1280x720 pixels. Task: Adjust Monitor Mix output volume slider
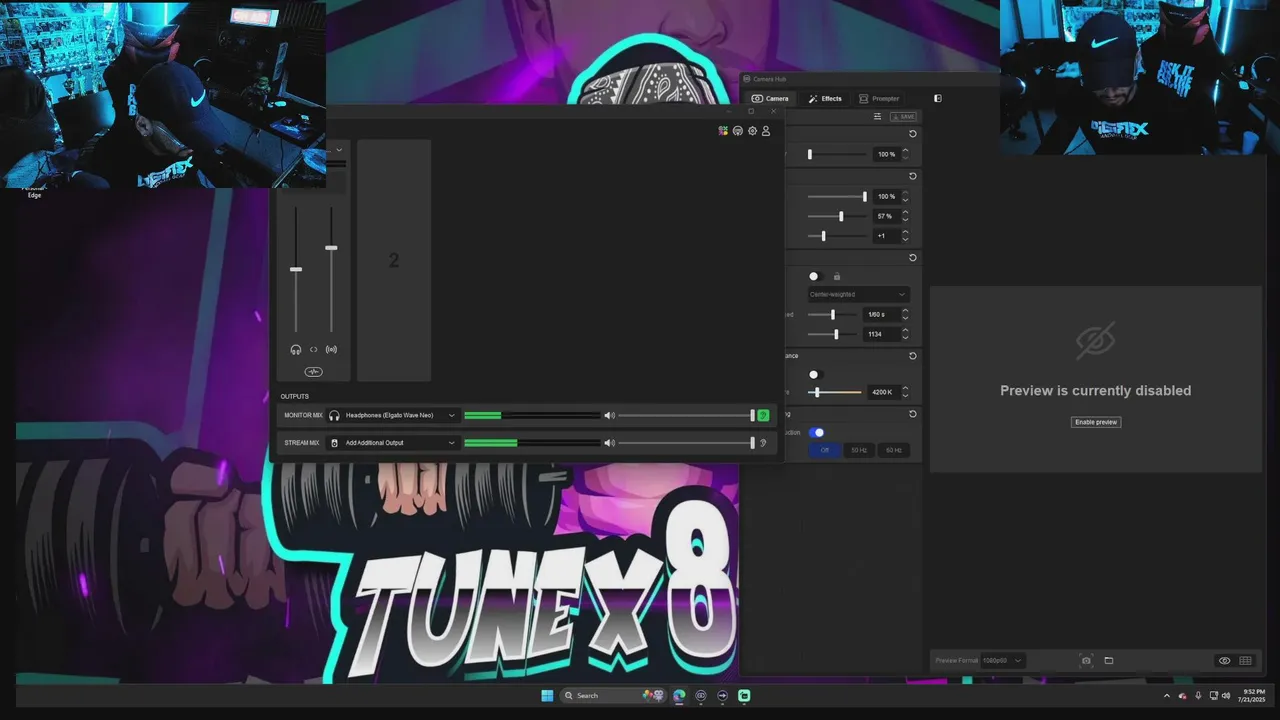[x=686, y=415]
